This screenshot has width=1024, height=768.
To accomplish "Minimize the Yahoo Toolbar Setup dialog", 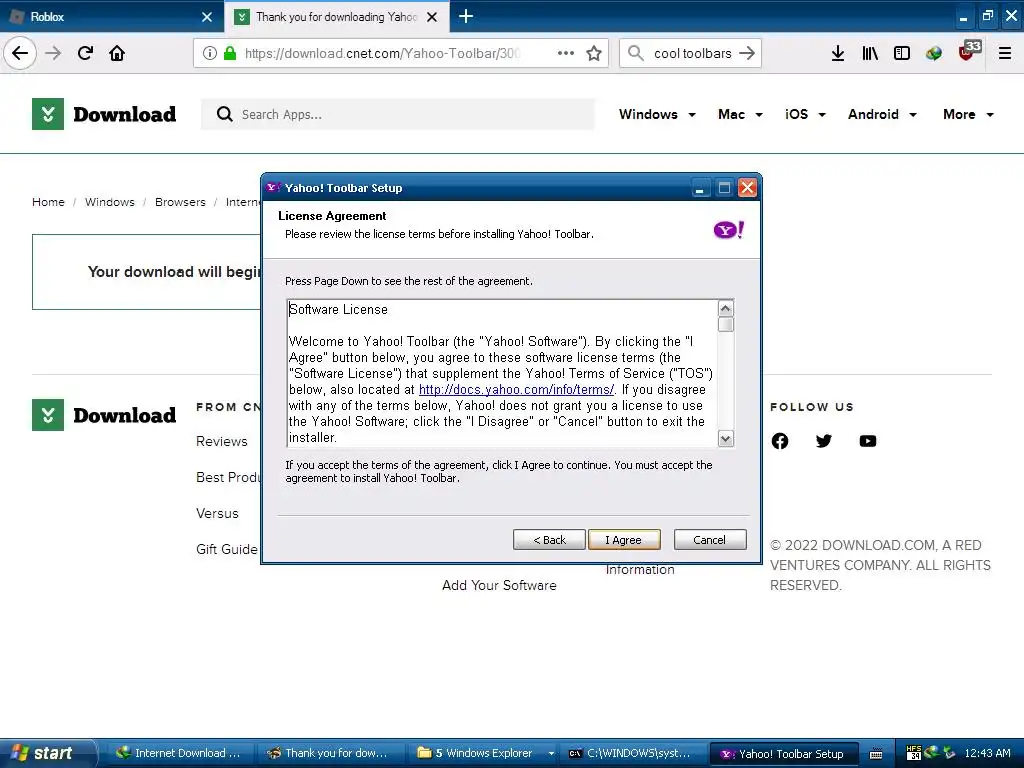I will coord(700,188).
